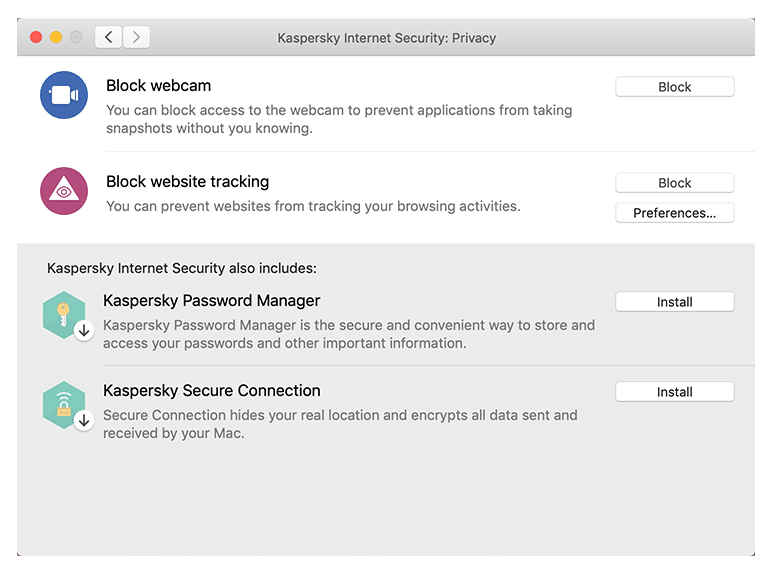Click the pink website tracking eye icon
This screenshot has width=772, height=575.
point(64,191)
